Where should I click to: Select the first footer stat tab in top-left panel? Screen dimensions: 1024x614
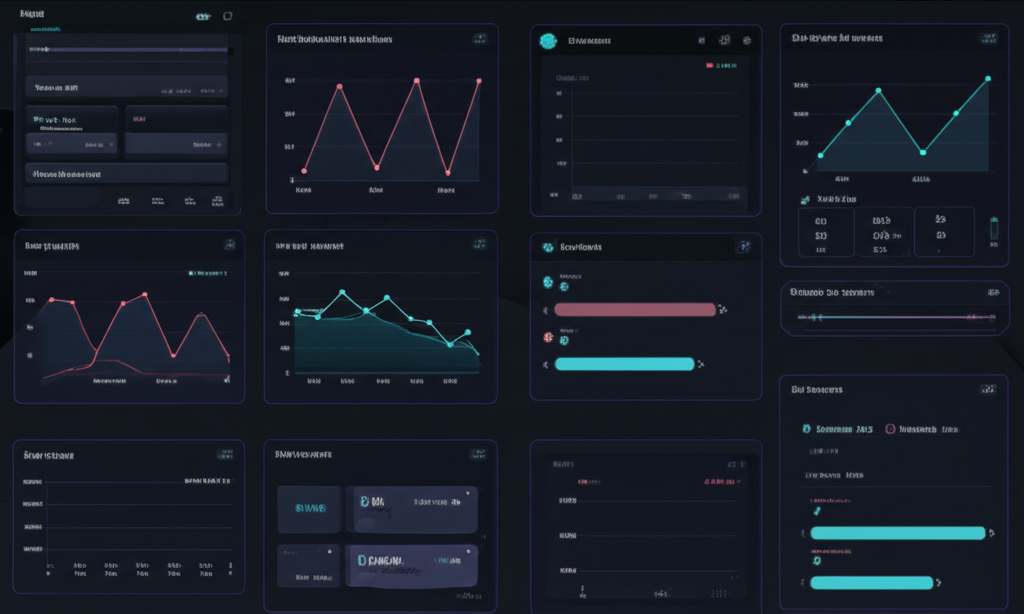124,200
